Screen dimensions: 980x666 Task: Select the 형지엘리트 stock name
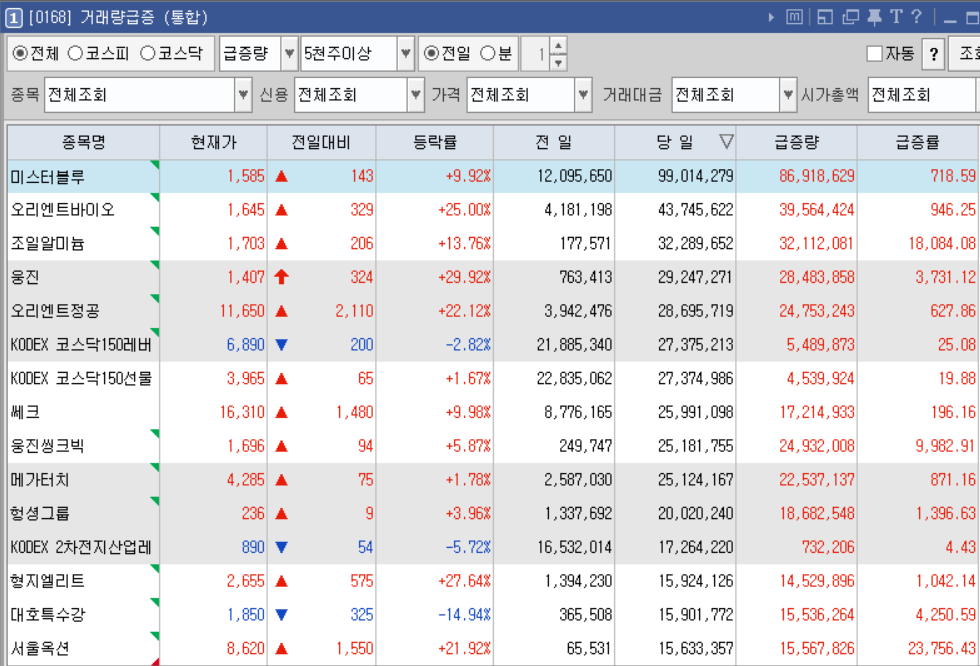(x=48, y=581)
